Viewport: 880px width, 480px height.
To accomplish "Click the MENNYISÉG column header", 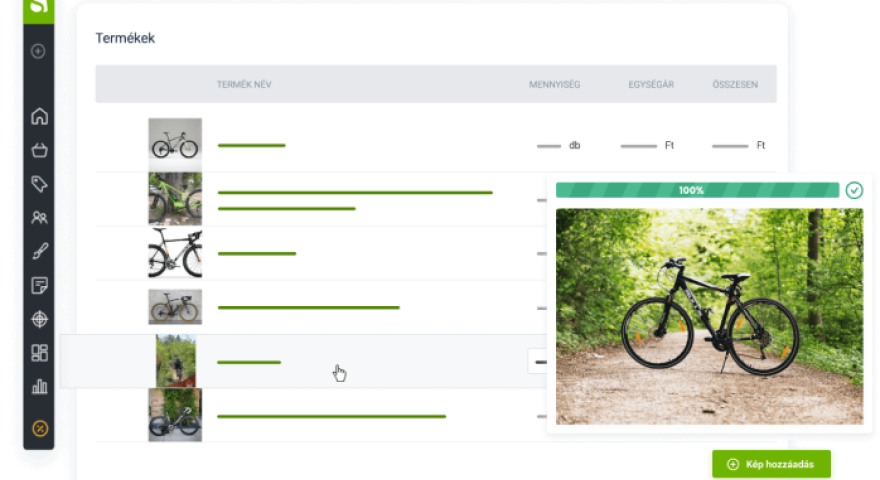I will click(x=554, y=84).
